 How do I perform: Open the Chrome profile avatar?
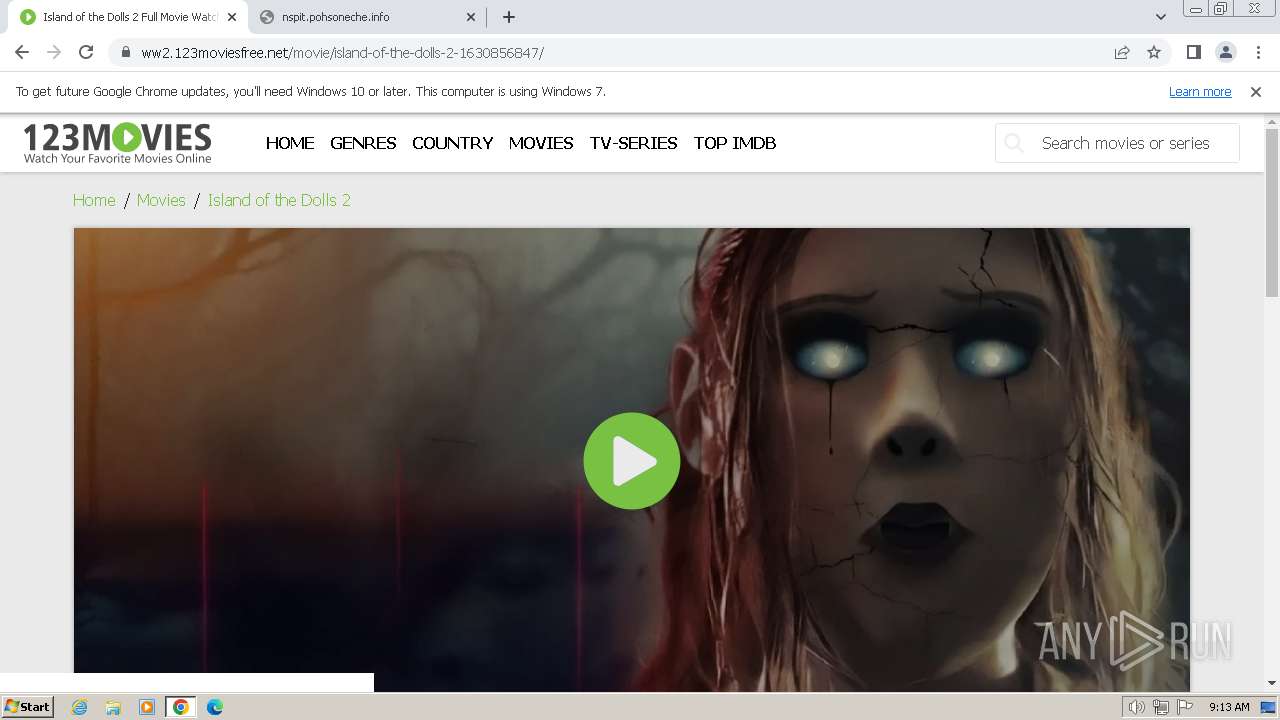coord(1226,52)
